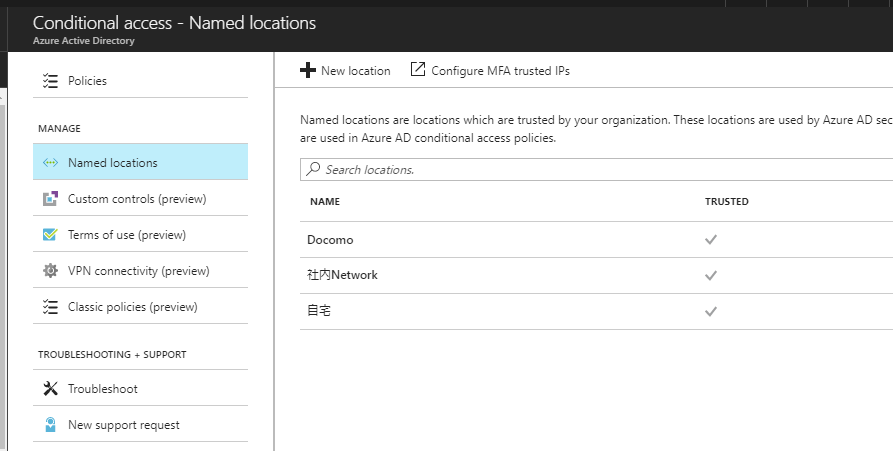Open New support request
893x451 pixels.
coord(141,425)
